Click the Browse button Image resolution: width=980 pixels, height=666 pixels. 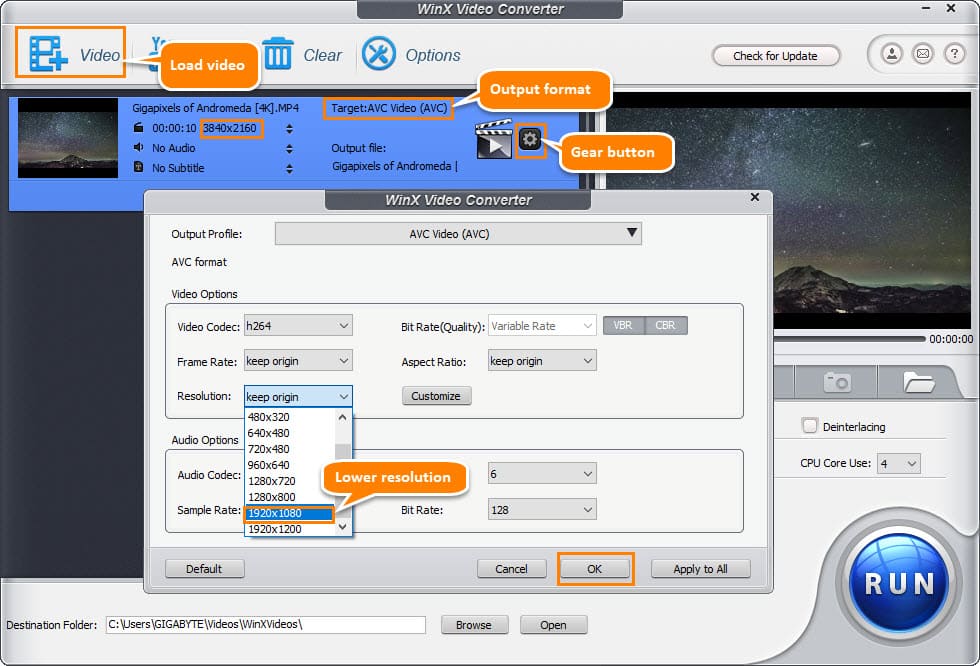[474, 625]
